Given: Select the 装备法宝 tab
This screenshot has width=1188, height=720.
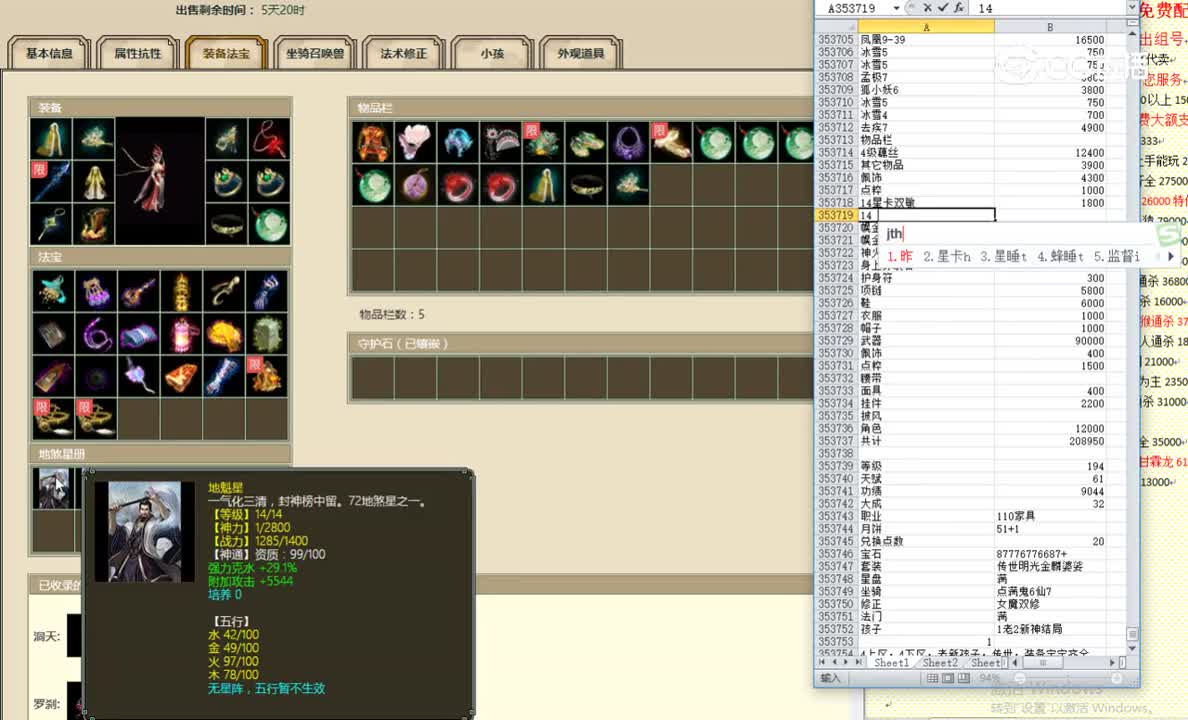Looking at the screenshot, I should point(227,53).
